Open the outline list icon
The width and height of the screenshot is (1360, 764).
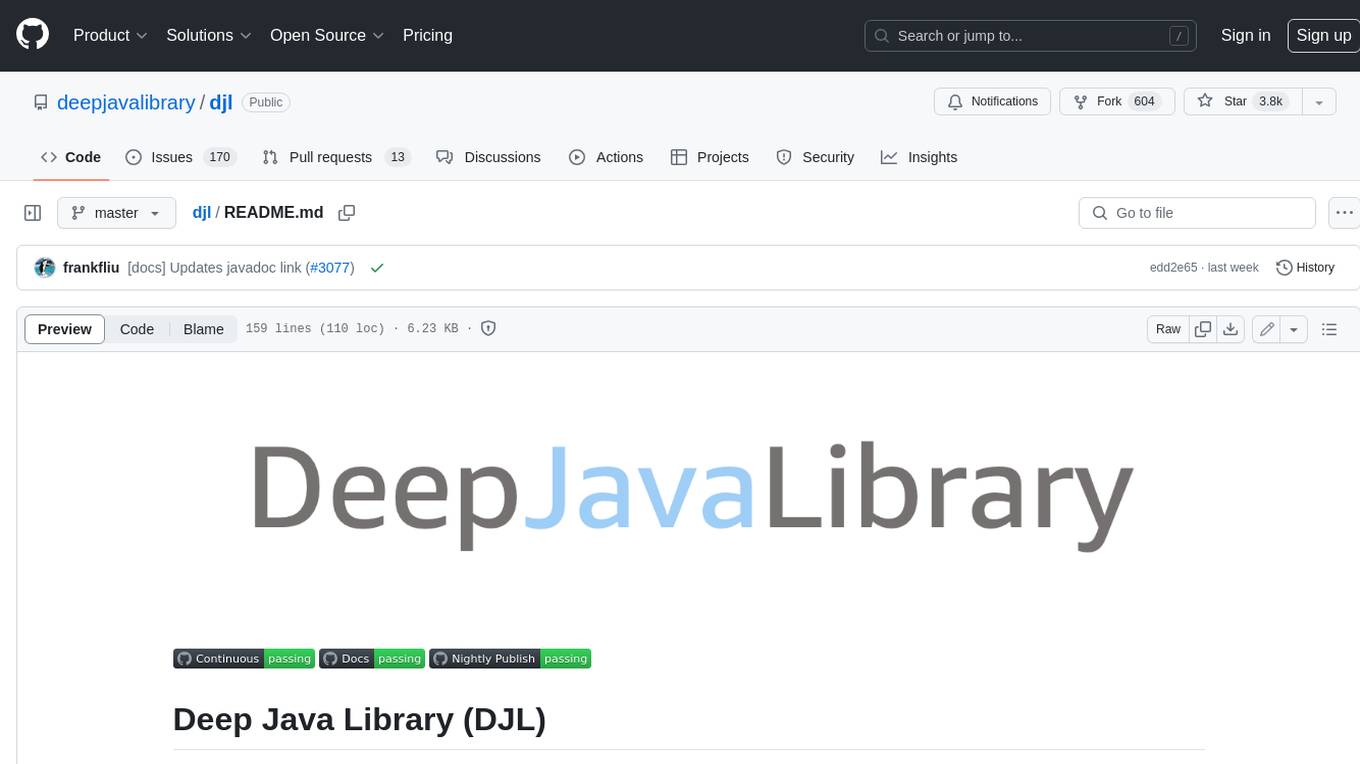click(1329, 329)
